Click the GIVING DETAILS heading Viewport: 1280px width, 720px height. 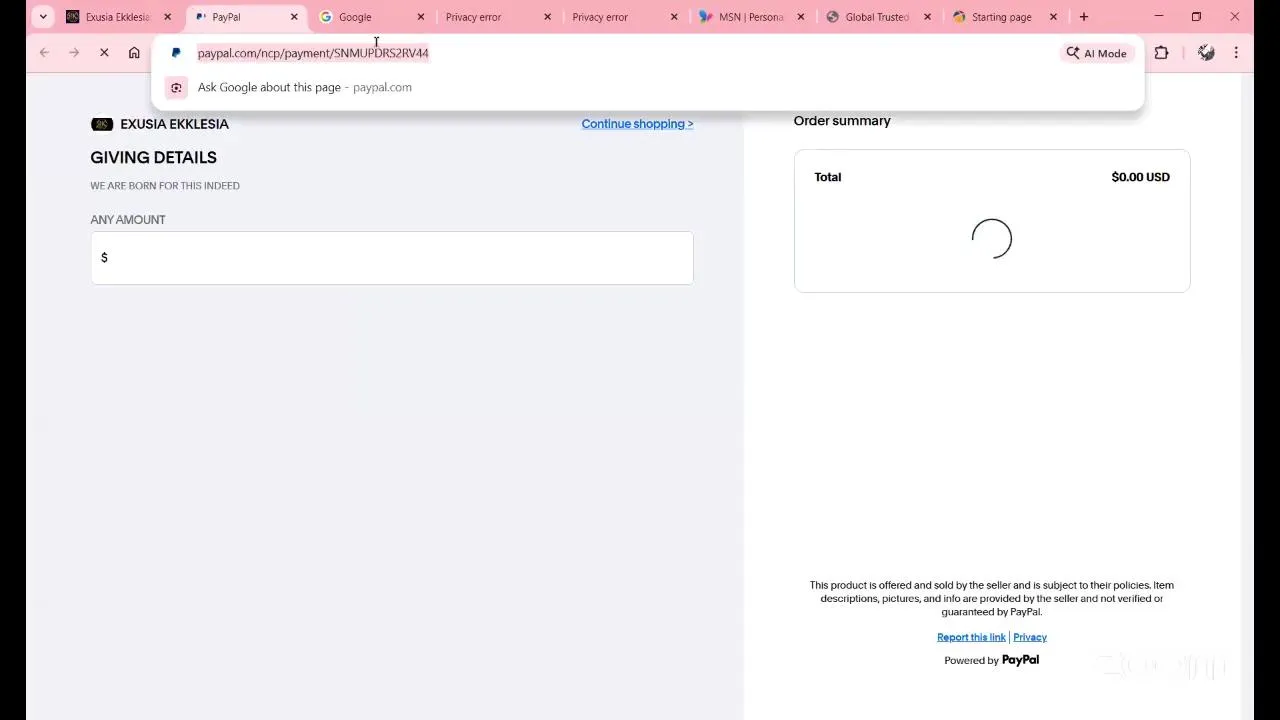pyautogui.click(x=153, y=157)
